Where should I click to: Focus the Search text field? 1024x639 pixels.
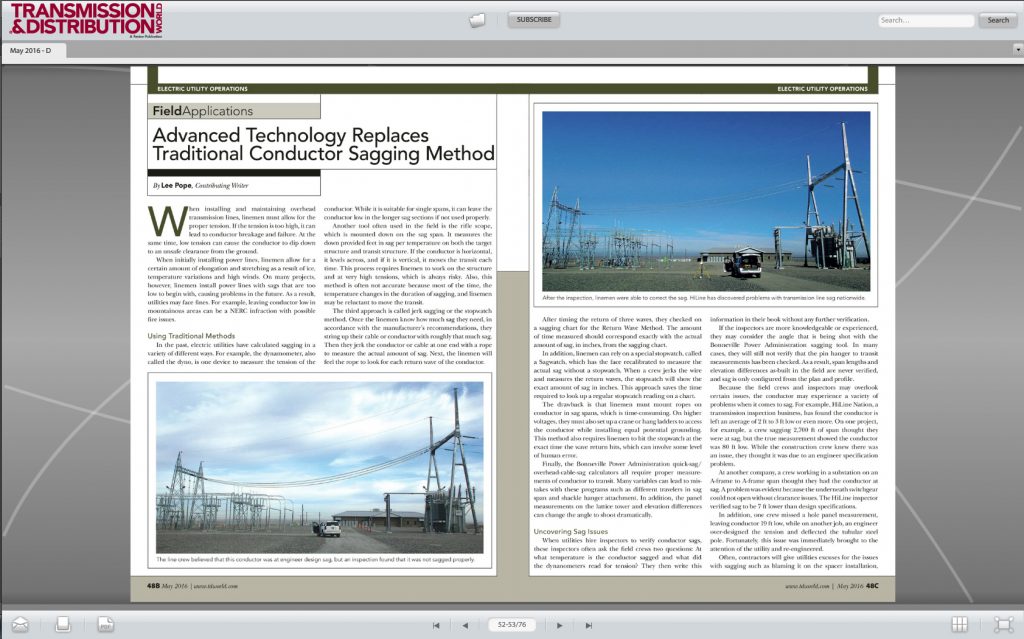coord(925,20)
